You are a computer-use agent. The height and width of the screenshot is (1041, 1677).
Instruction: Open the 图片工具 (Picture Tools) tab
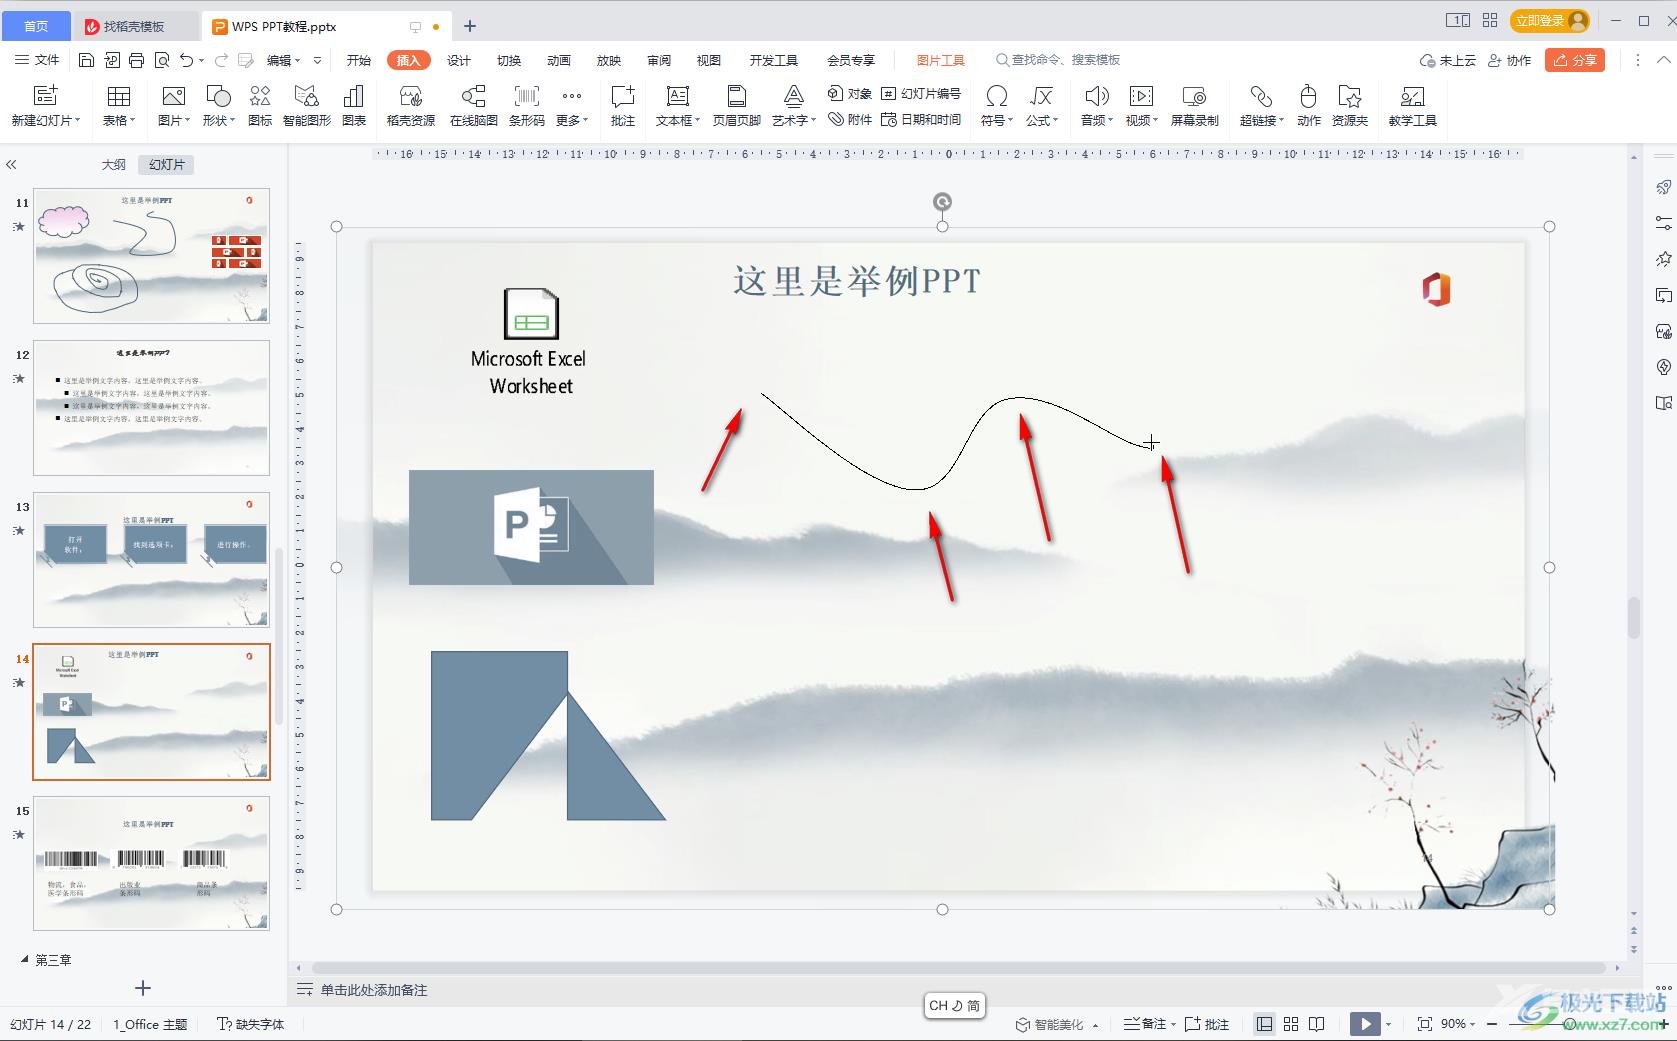(x=941, y=60)
